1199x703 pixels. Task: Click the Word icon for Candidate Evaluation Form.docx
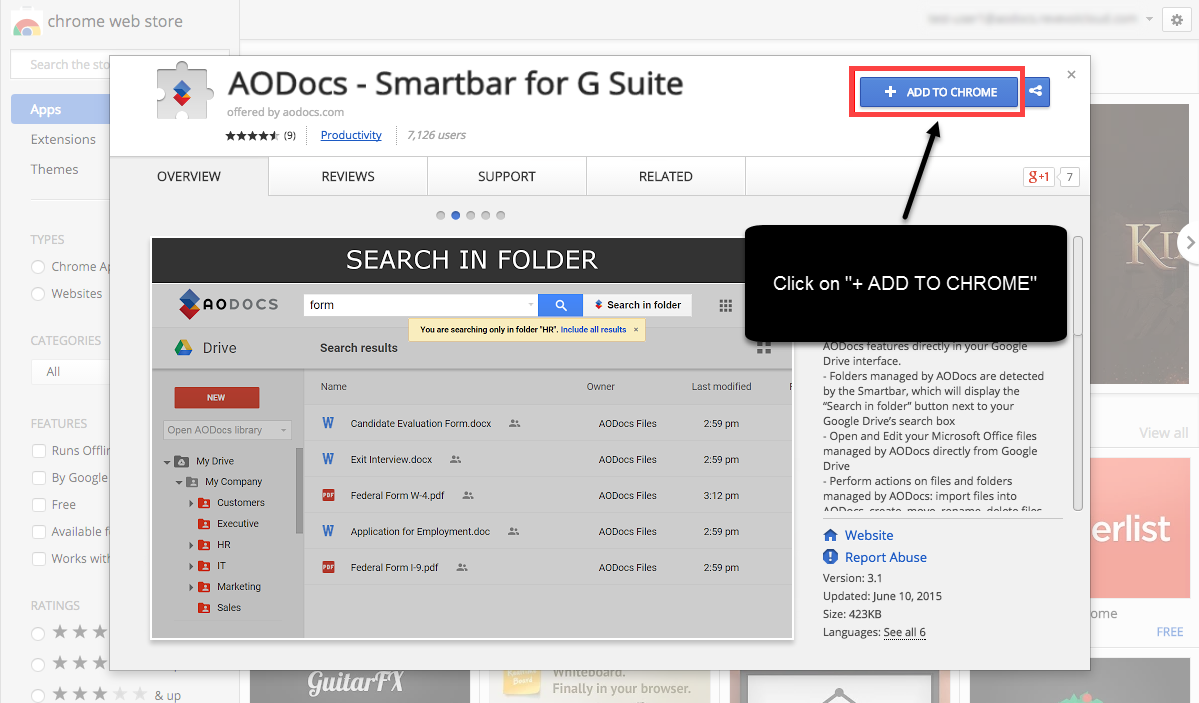(x=328, y=423)
